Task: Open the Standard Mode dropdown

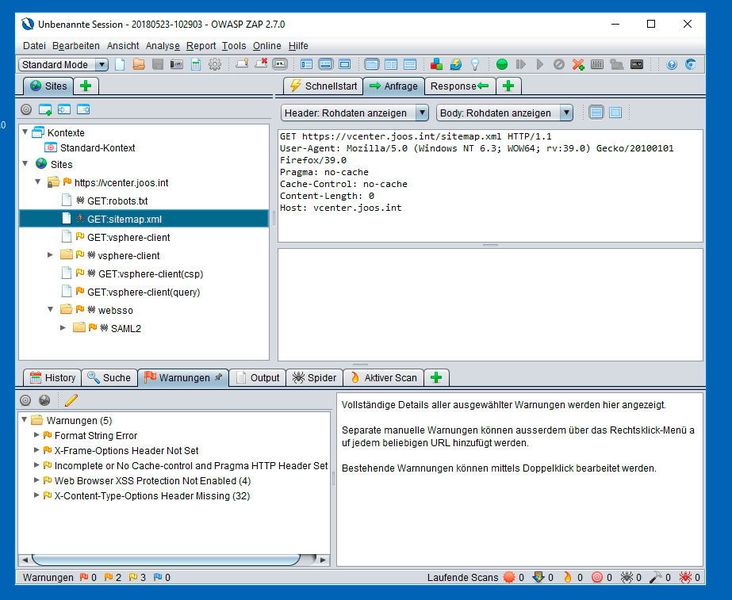Action: point(63,64)
